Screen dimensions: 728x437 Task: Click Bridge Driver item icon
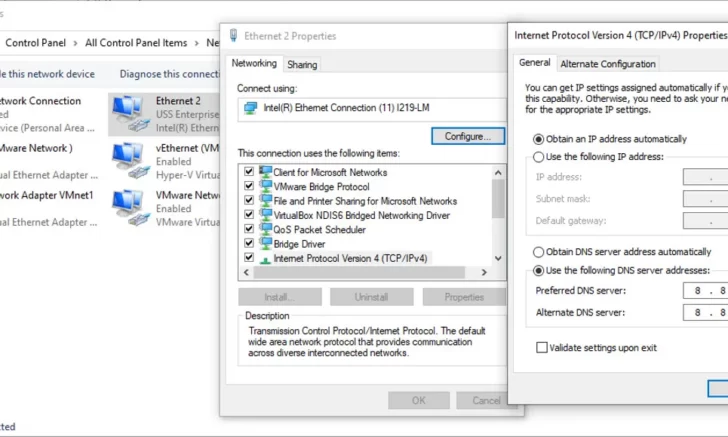click(266, 243)
